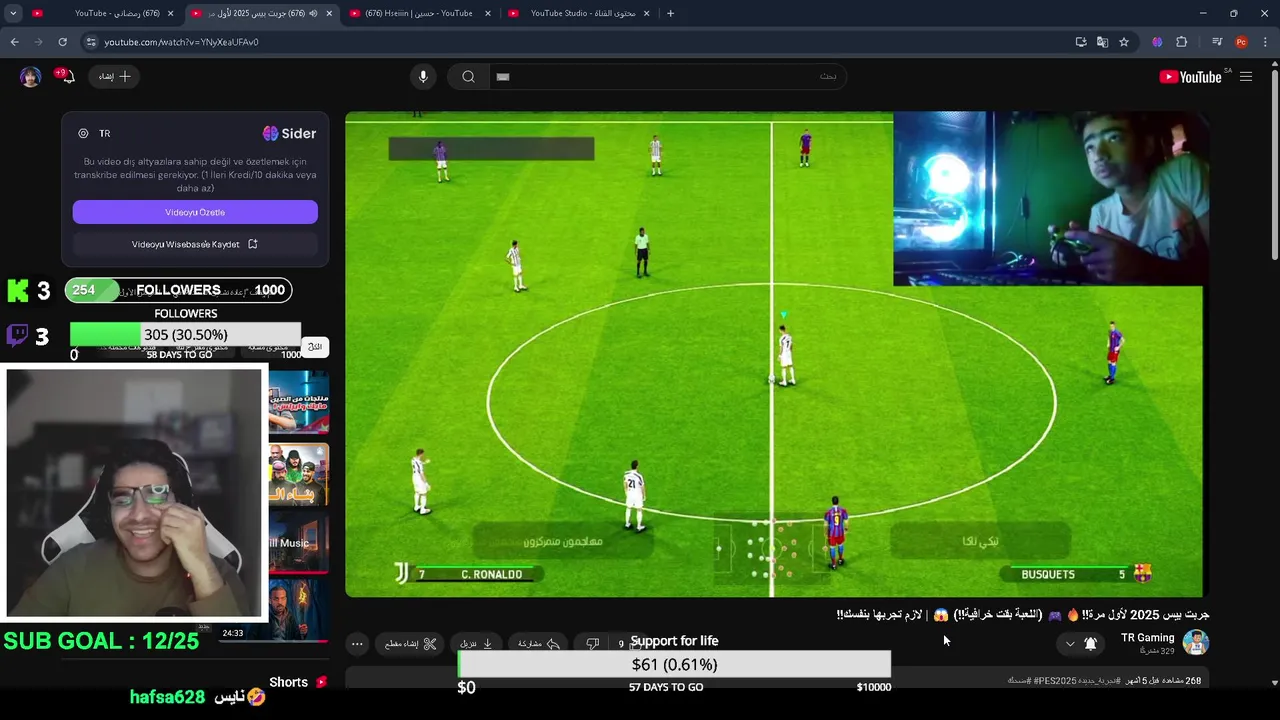Open the purple Sider extension icon in toolbar
The image size is (1280, 720).
point(1157,42)
